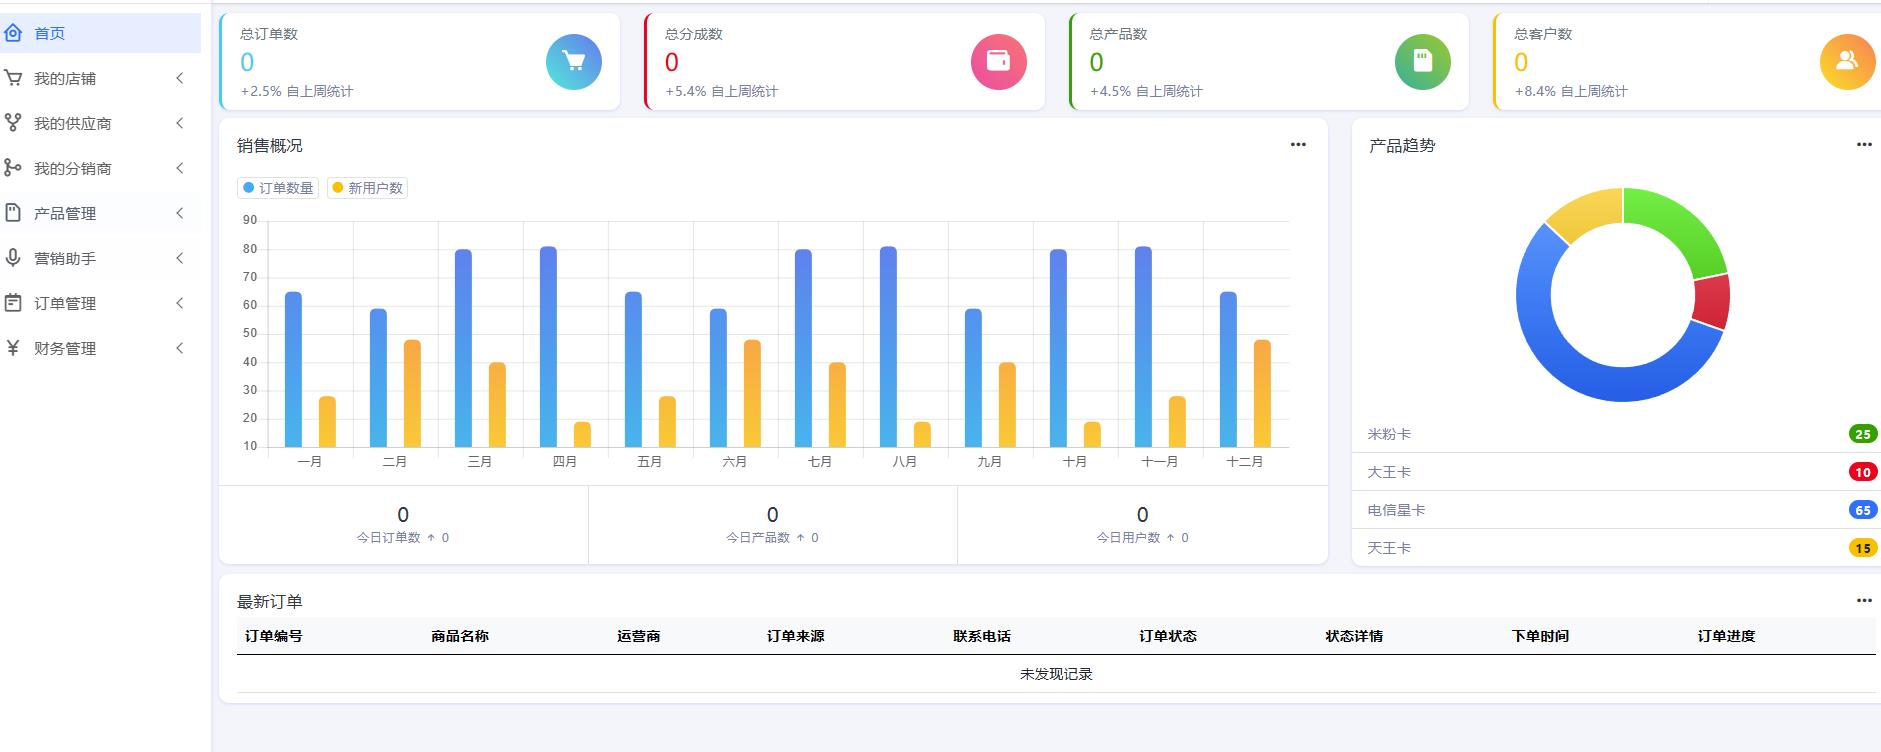The image size is (1881, 752).
Task: Click the 销售概况 panel title
Action: point(269,146)
